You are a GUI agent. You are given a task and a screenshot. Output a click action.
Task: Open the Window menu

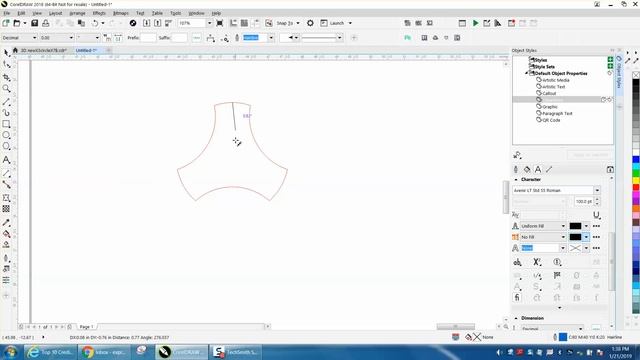pos(196,13)
